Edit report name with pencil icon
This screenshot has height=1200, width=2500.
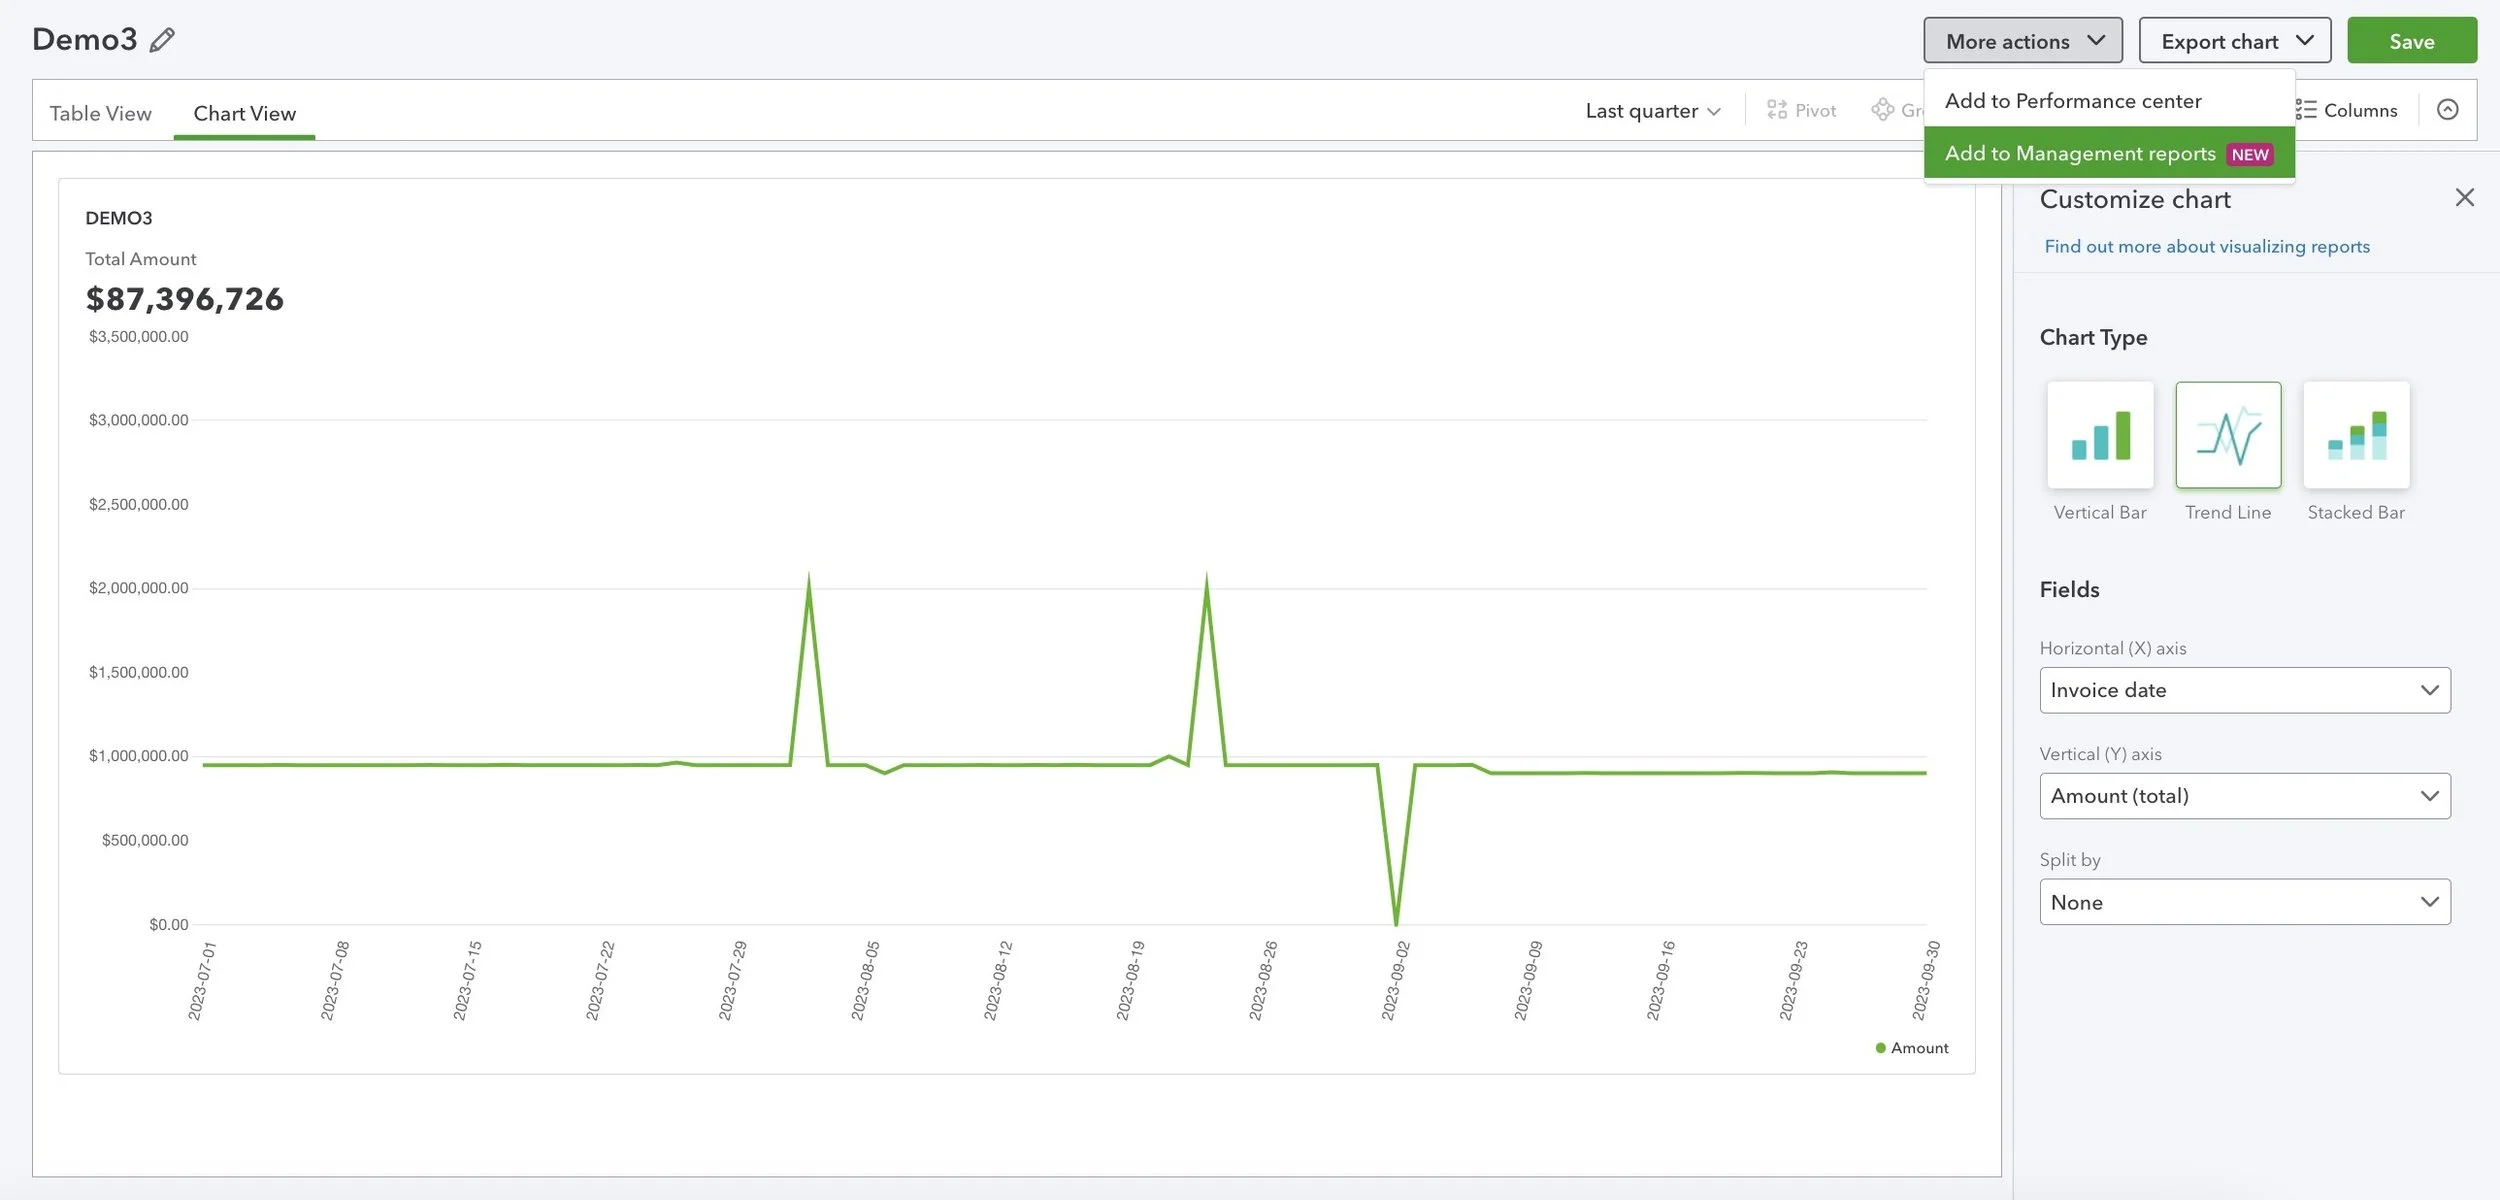tap(162, 40)
